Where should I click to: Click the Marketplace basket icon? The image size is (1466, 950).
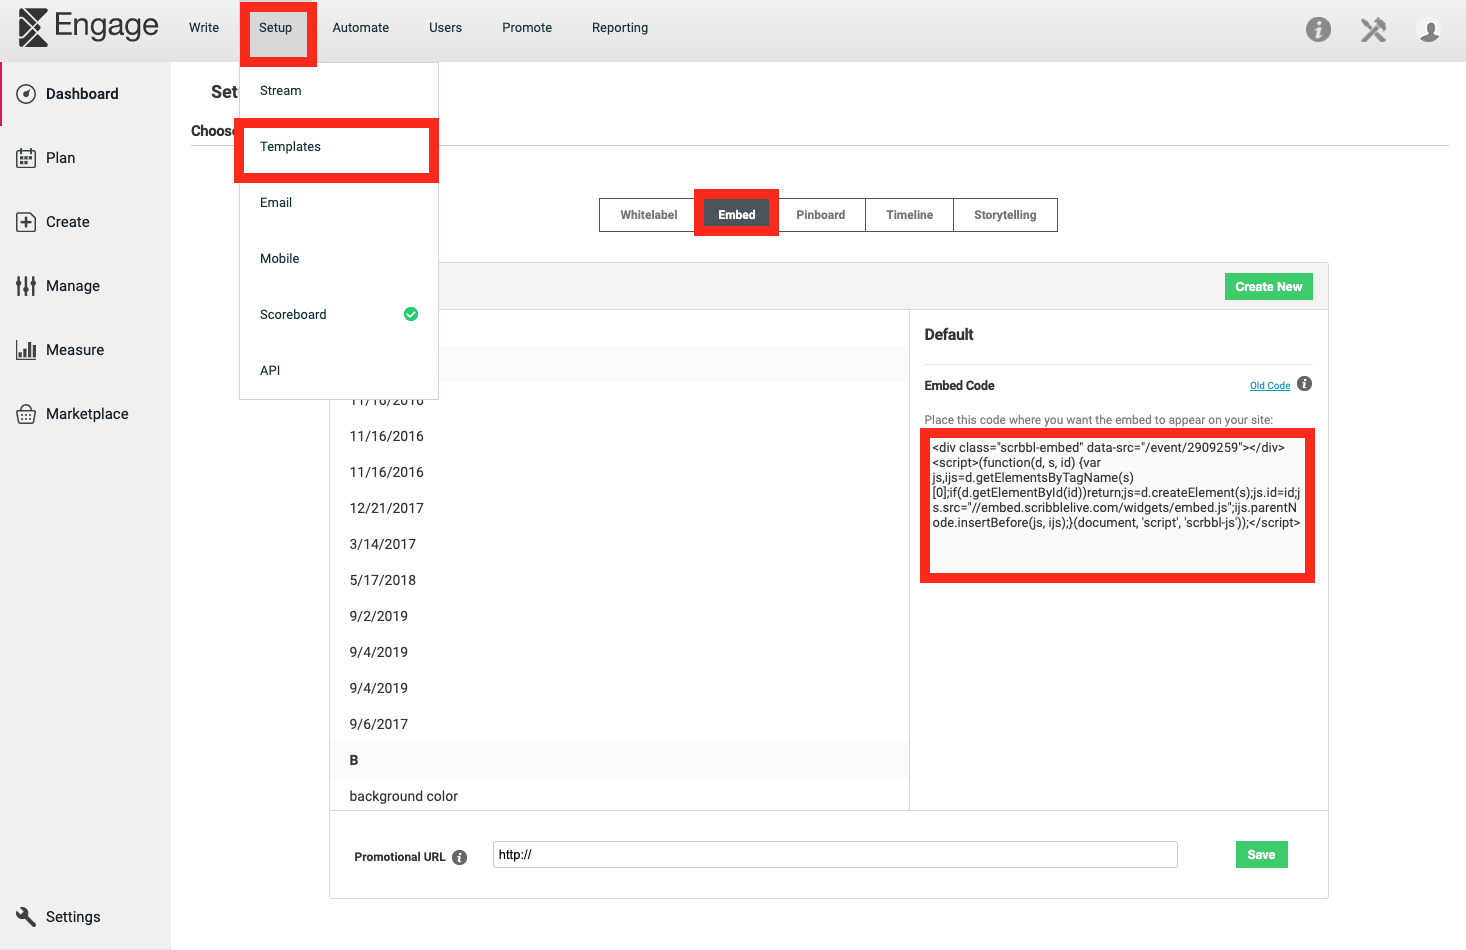pyautogui.click(x=26, y=414)
